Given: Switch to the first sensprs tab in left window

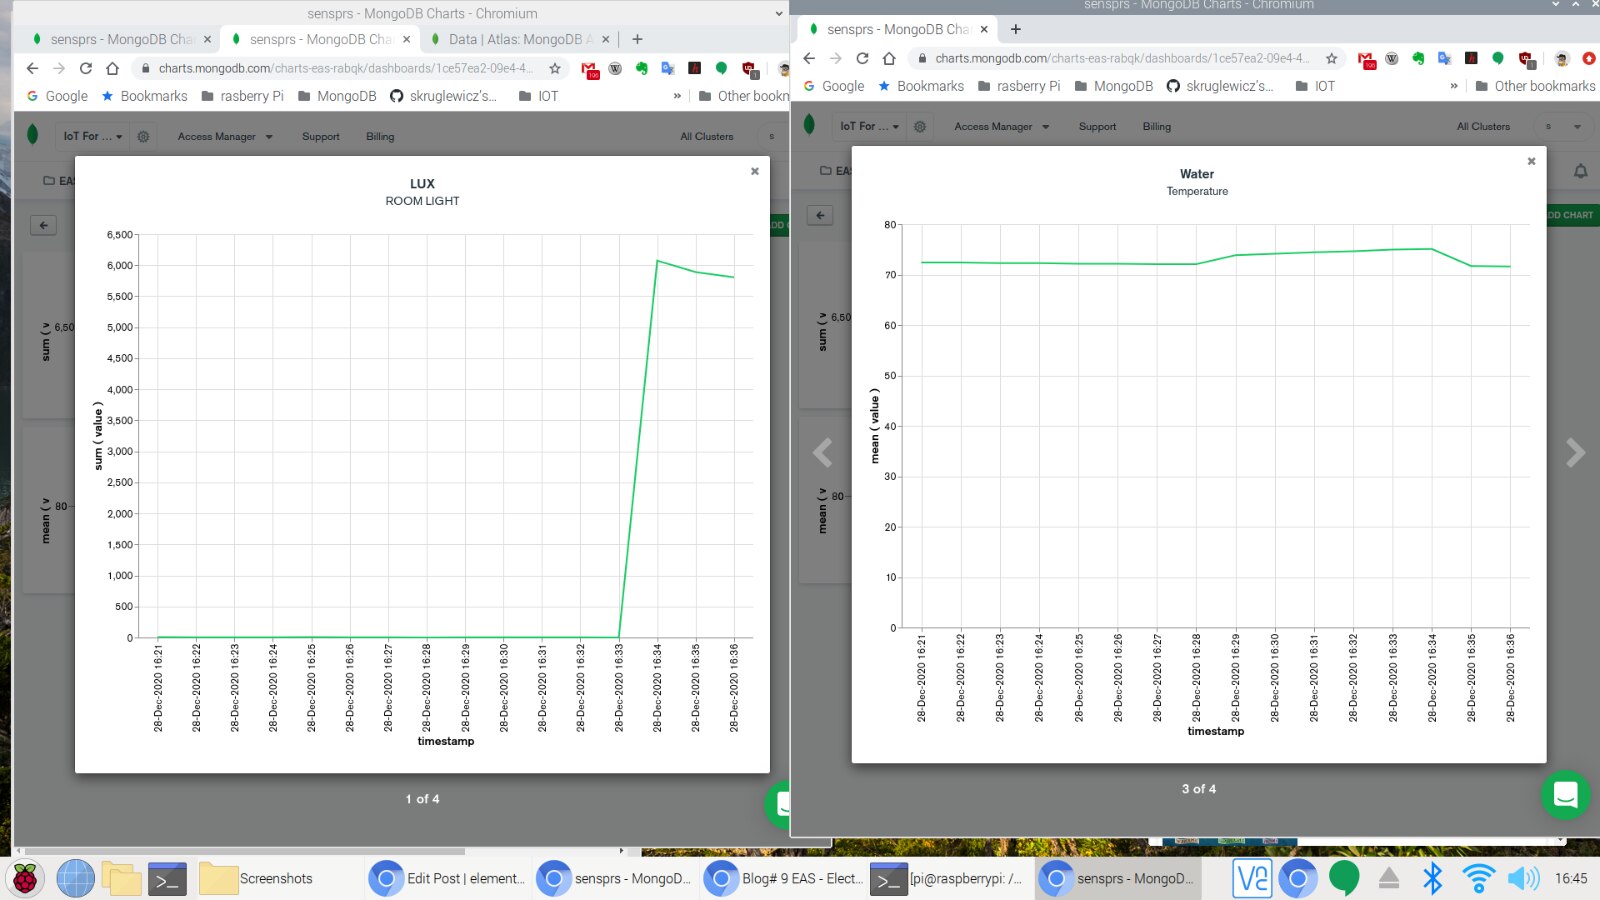Looking at the screenshot, I should pyautogui.click(x=120, y=39).
